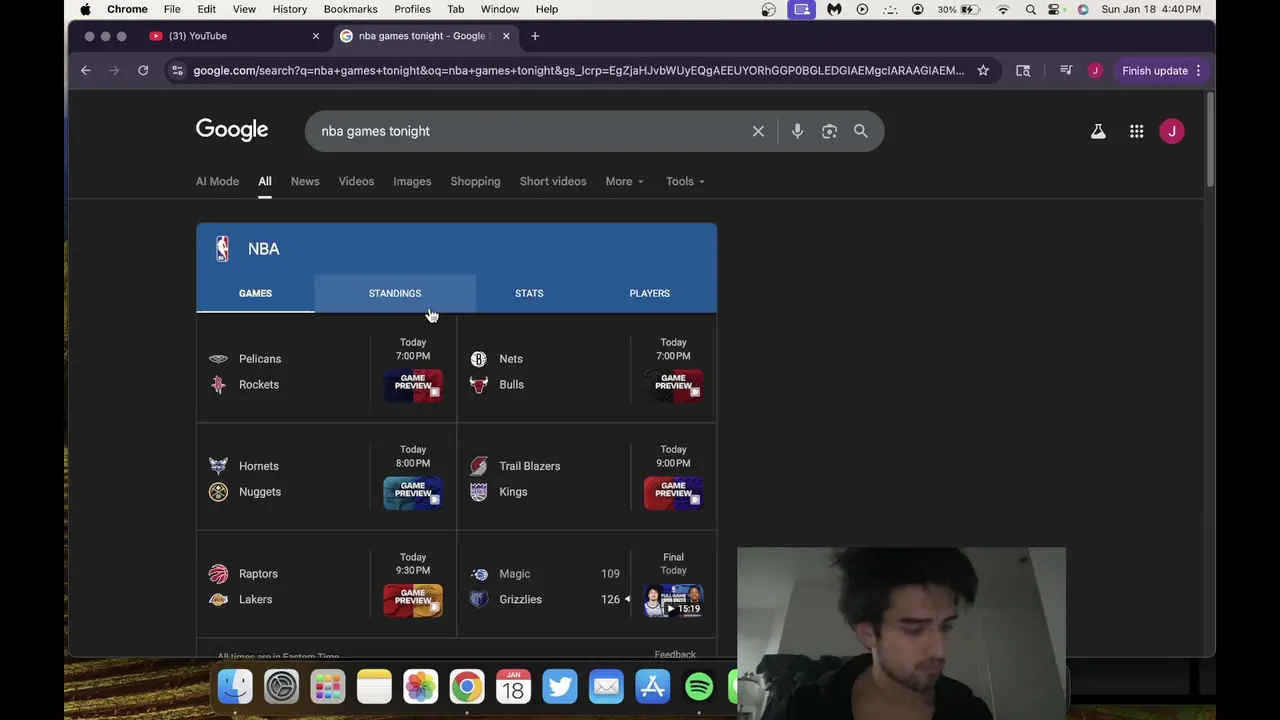The image size is (1280, 720).
Task: Start voice search with microphone icon
Action: point(797,131)
